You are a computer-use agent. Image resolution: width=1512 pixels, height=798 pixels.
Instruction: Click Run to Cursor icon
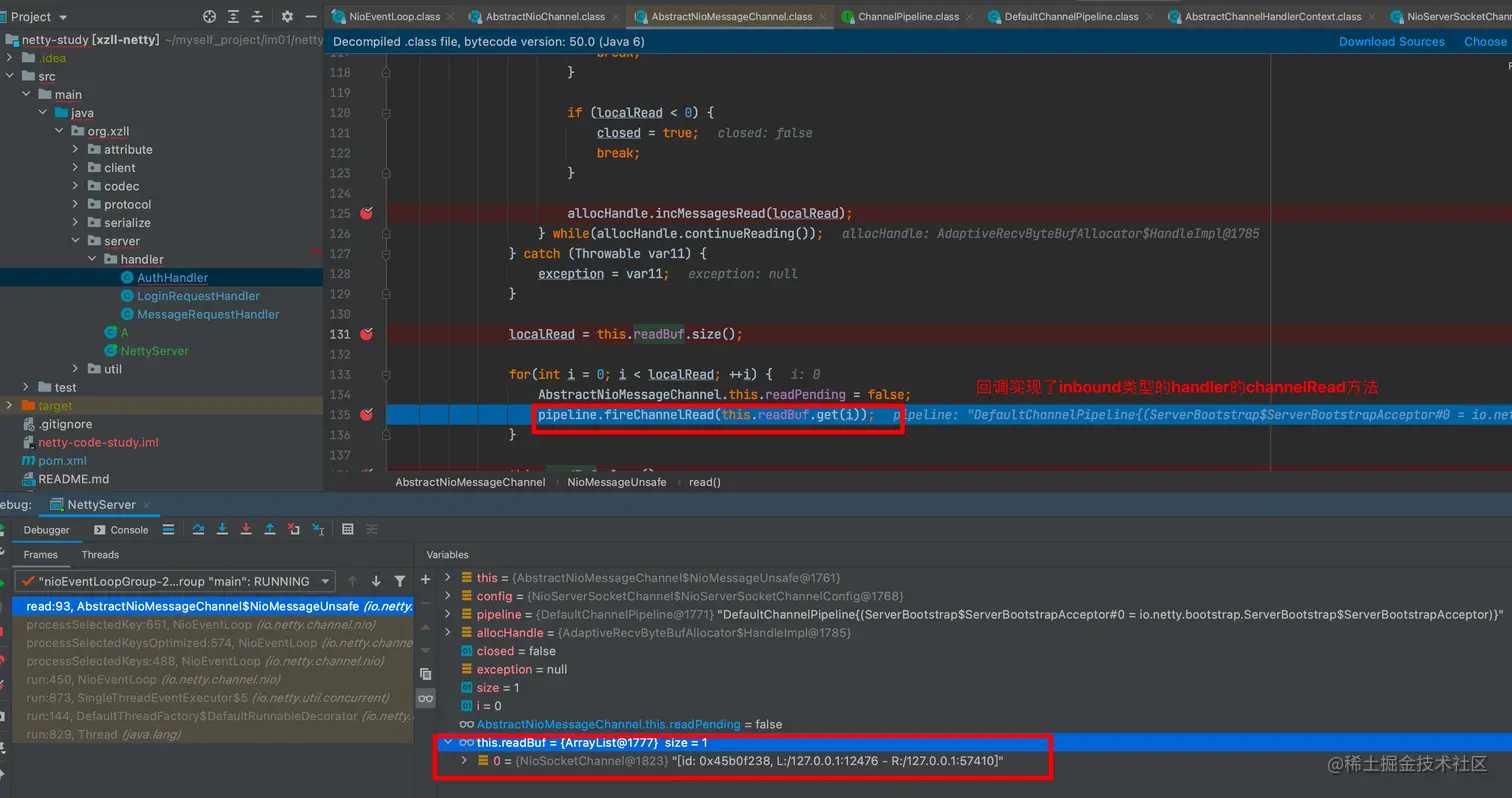coord(318,529)
